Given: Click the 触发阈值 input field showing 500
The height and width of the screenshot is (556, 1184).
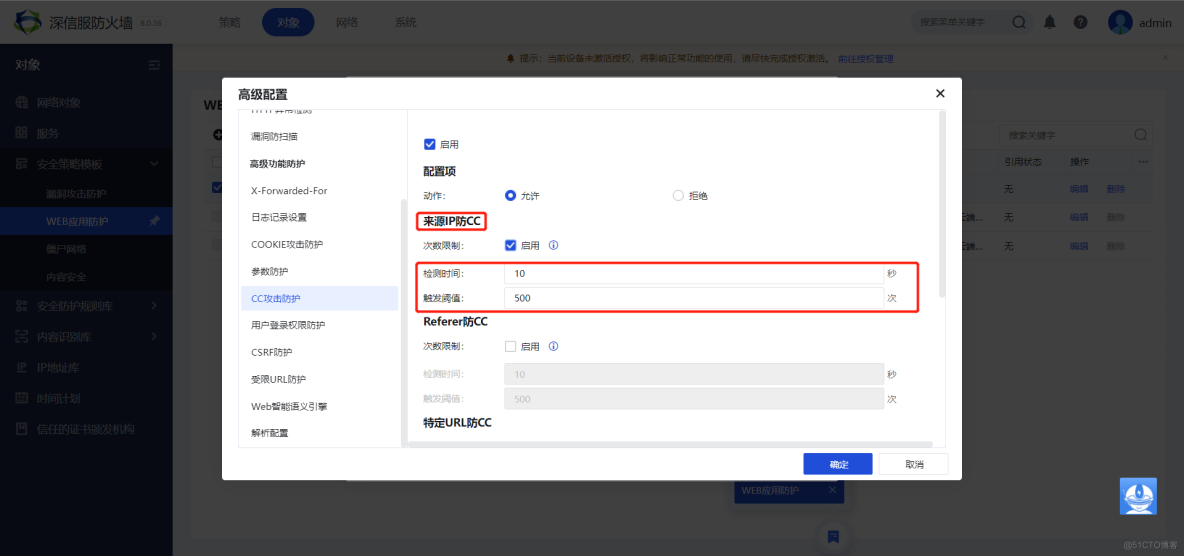Looking at the screenshot, I should click(692, 298).
